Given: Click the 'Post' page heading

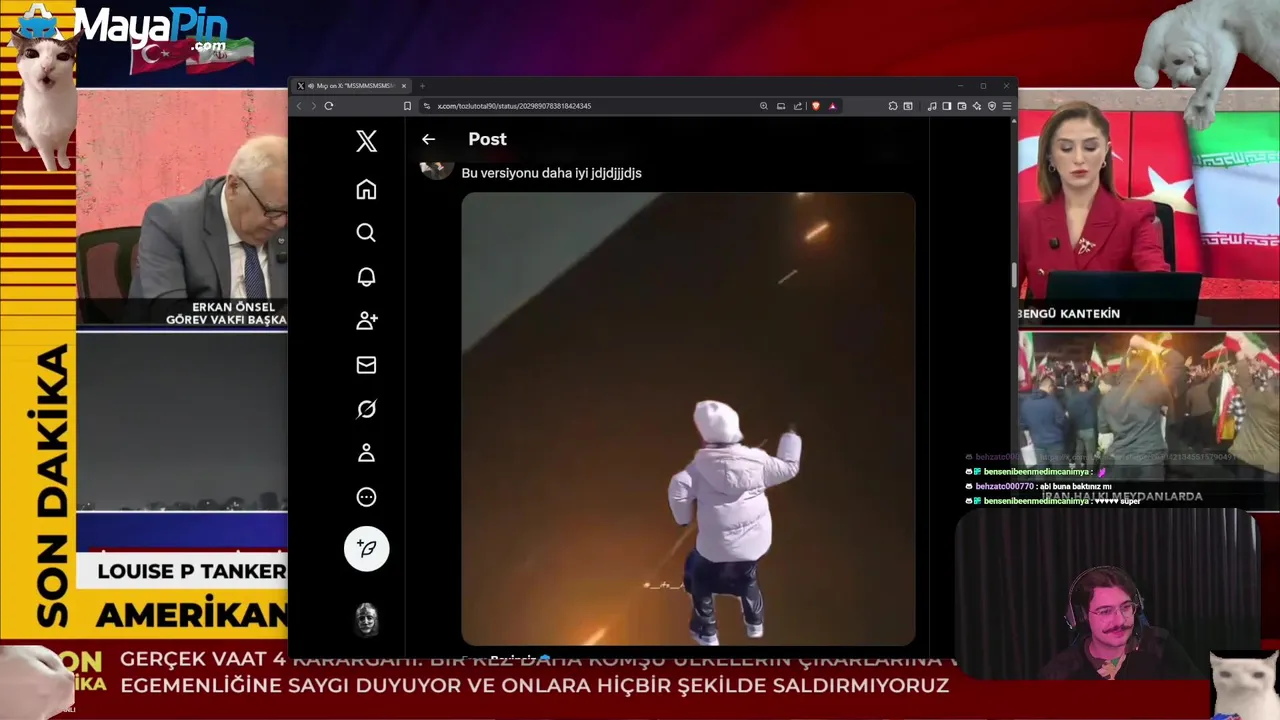Looking at the screenshot, I should 487,139.
